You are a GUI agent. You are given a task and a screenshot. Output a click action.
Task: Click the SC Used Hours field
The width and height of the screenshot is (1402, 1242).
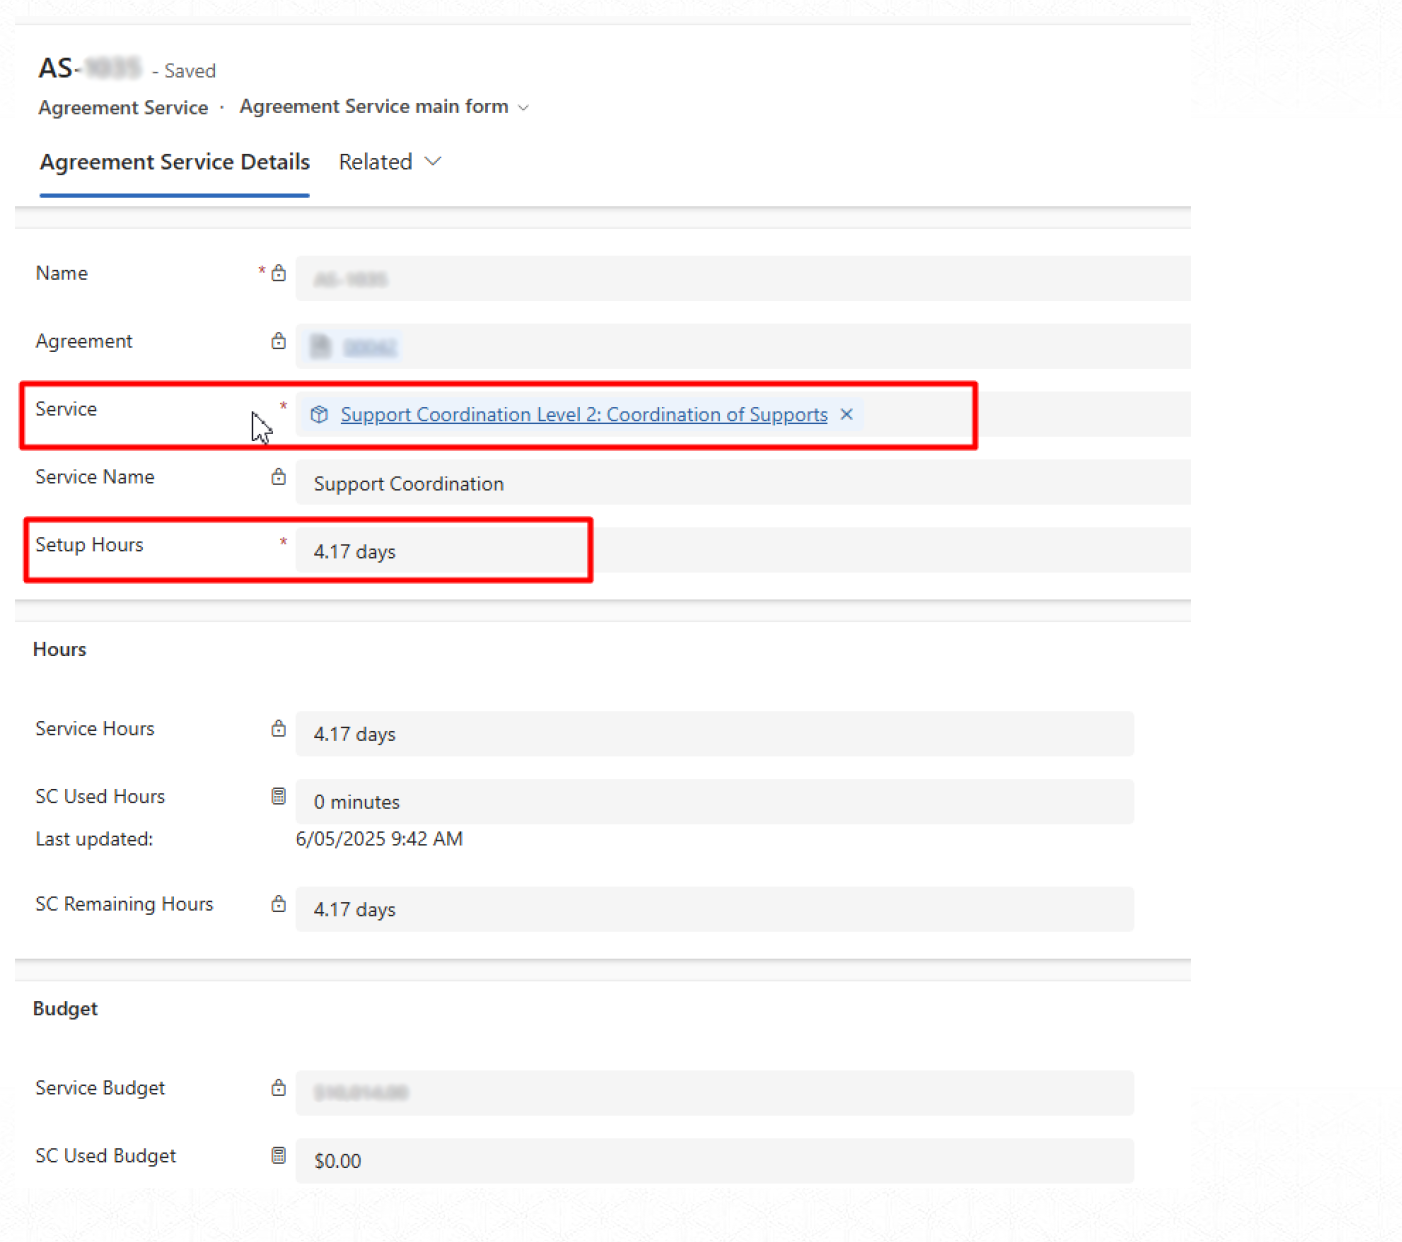click(714, 802)
